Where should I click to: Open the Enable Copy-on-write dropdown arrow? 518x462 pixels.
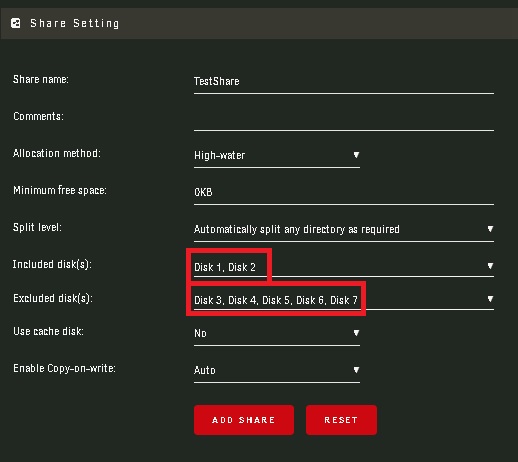coord(356,370)
